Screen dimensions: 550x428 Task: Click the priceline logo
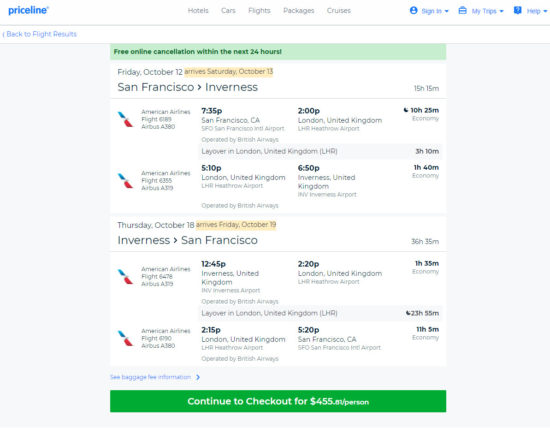click(28, 11)
